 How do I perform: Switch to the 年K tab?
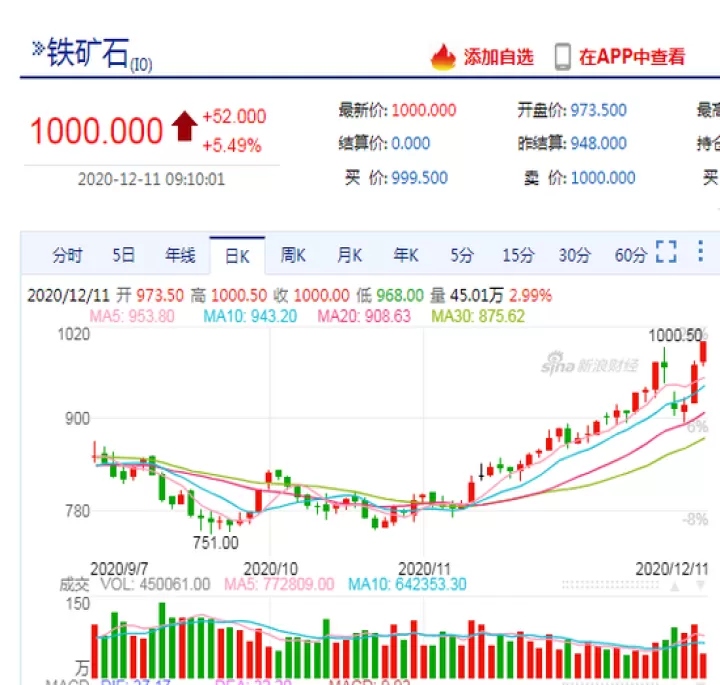406,255
